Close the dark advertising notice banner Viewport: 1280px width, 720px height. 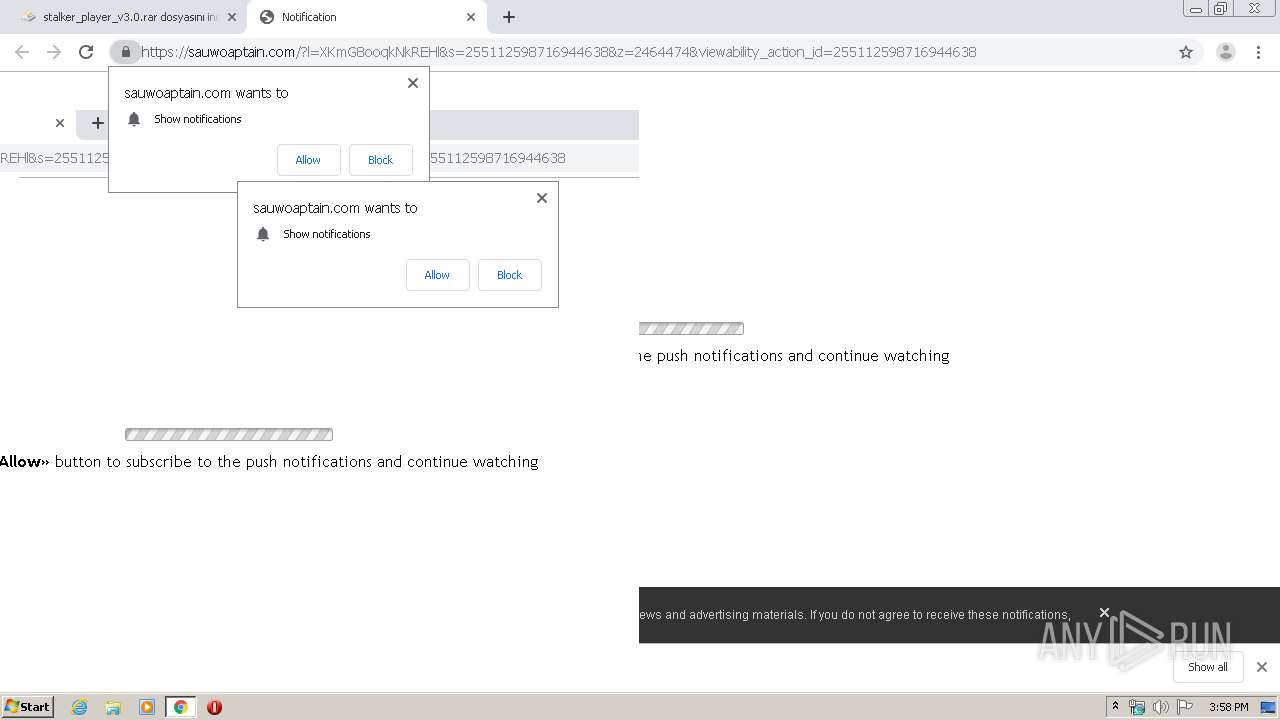coord(1104,612)
